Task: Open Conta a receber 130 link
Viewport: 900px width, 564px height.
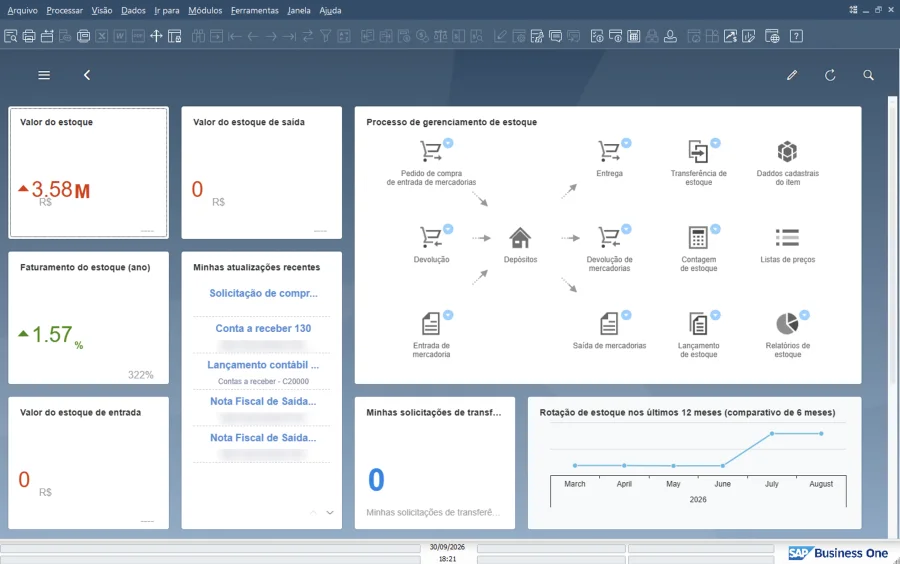Action: (263, 328)
